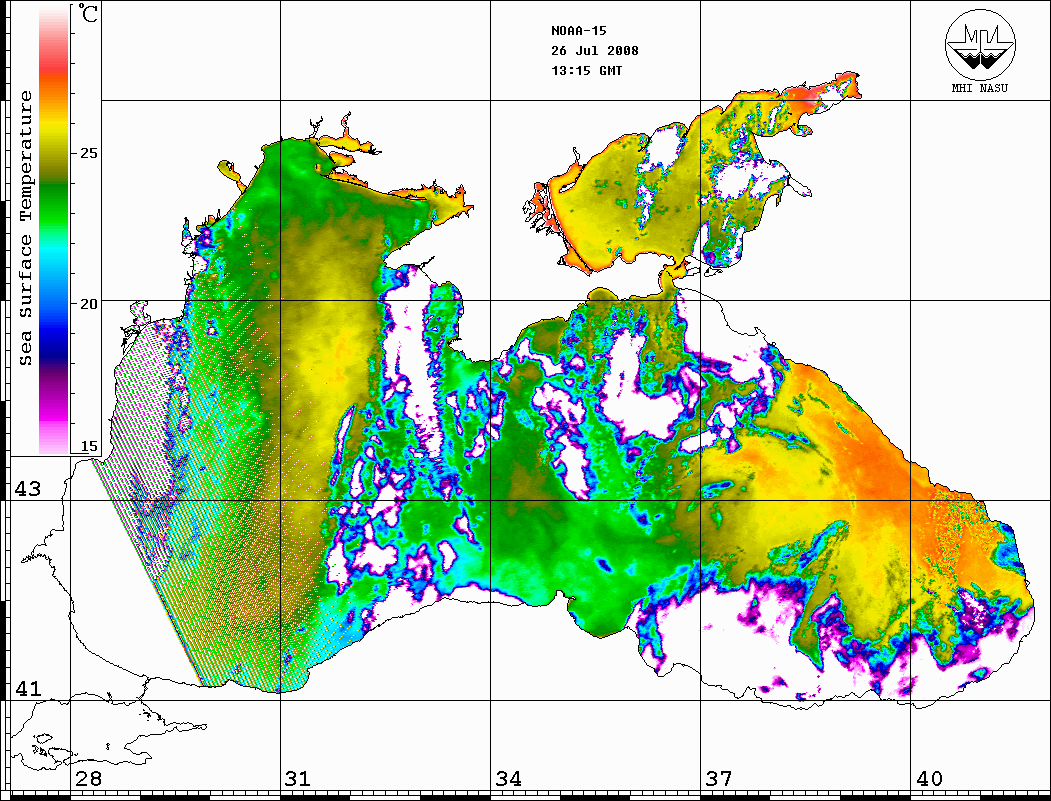The width and height of the screenshot is (1051, 801).
Task: Click the '20' value on temperature scale
Action: (x=88, y=304)
